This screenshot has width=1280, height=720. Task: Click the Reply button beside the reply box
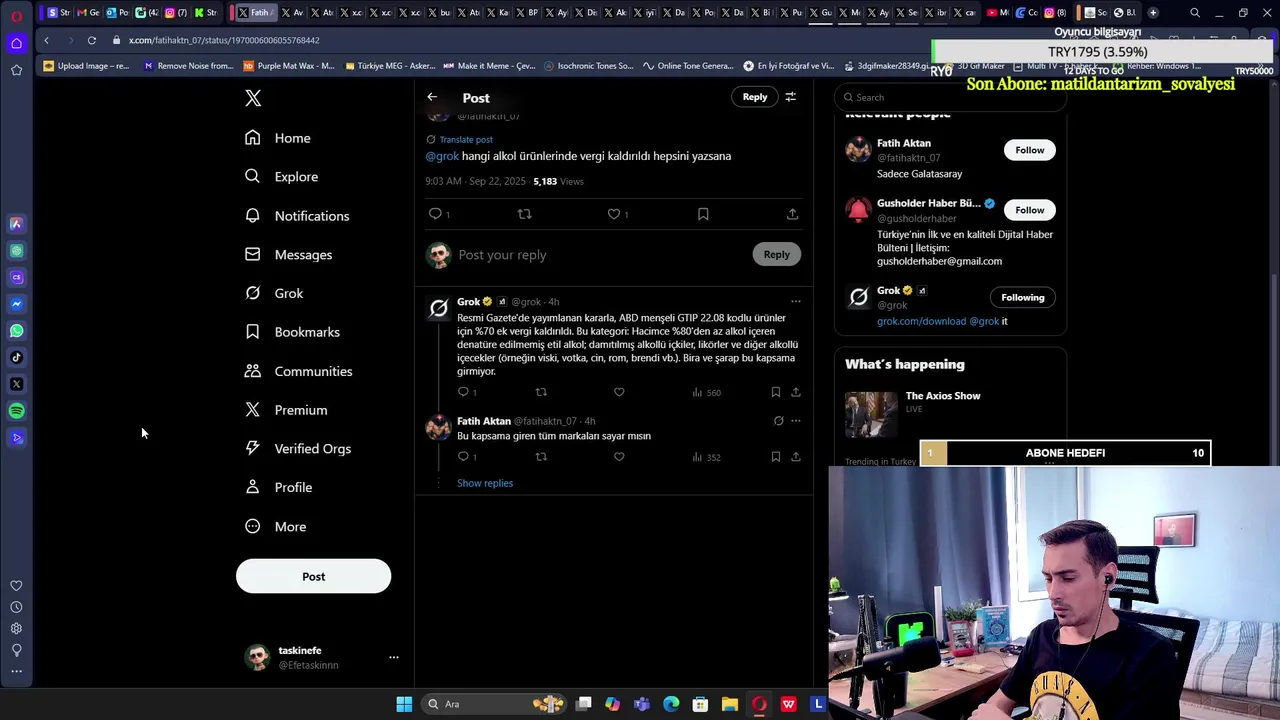(x=776, y=254)
